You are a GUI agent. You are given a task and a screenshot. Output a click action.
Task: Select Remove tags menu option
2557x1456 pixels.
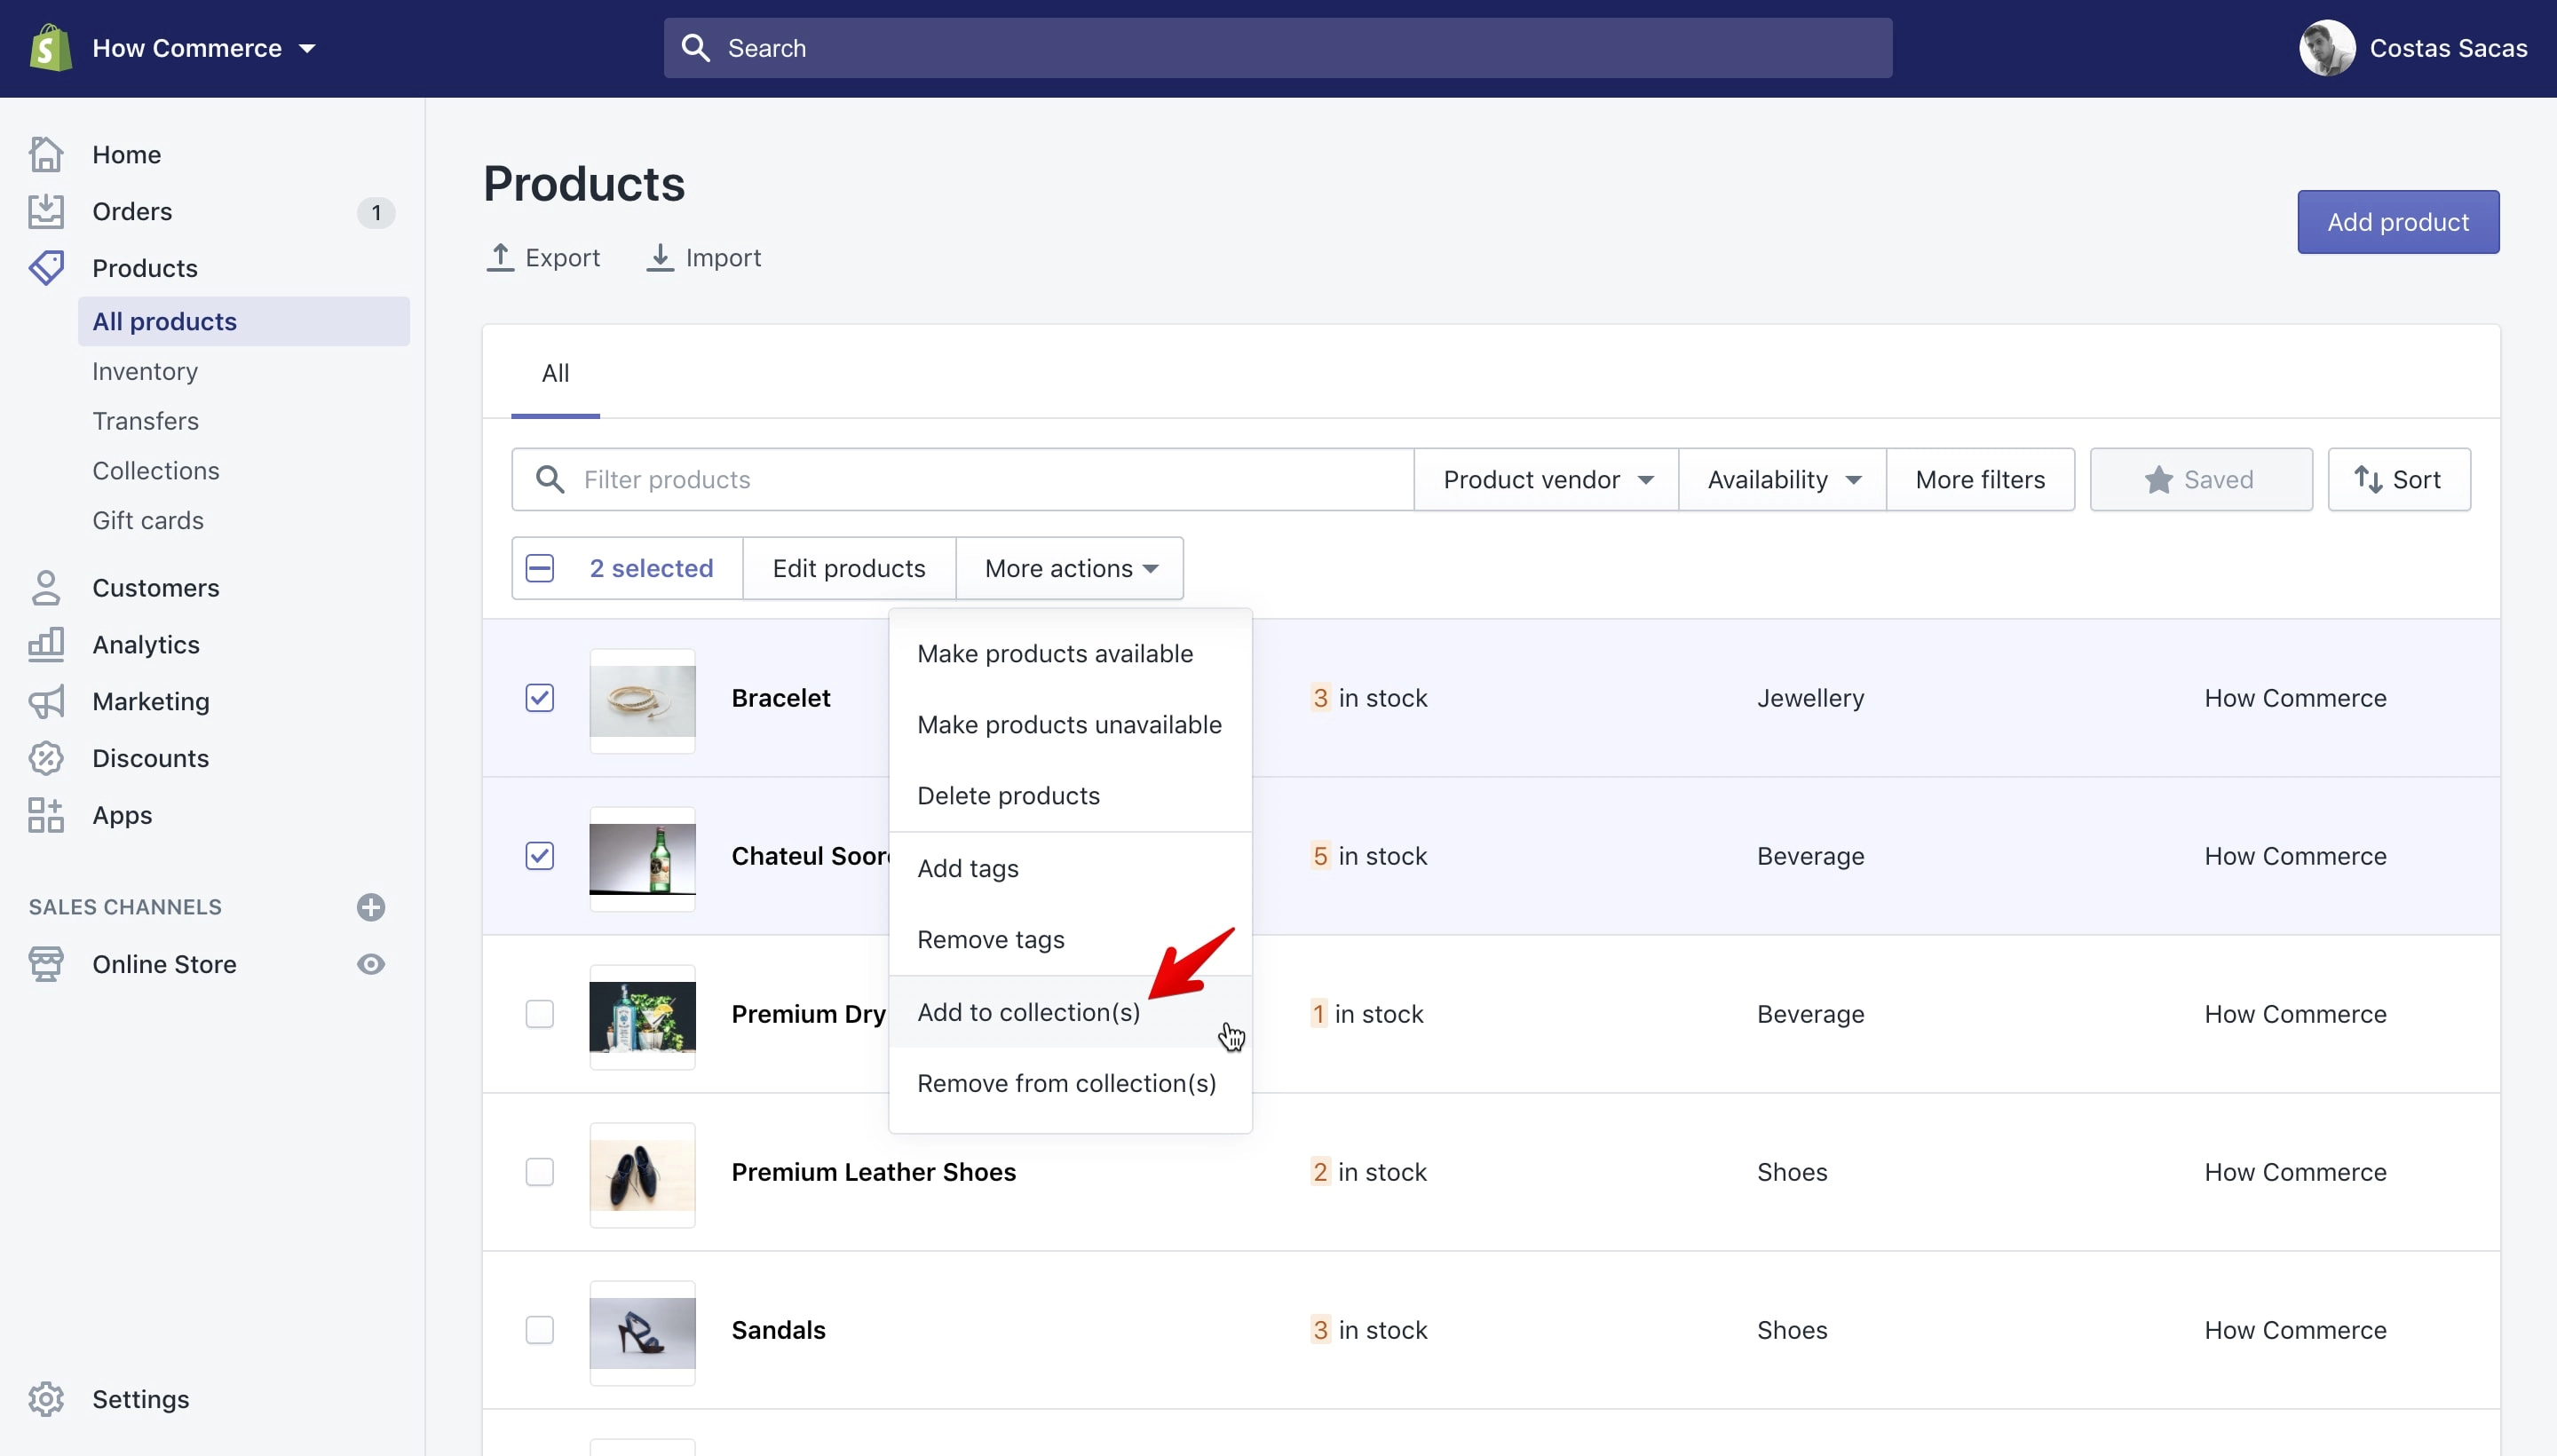pyautogui.click(x=1070, y=939)
